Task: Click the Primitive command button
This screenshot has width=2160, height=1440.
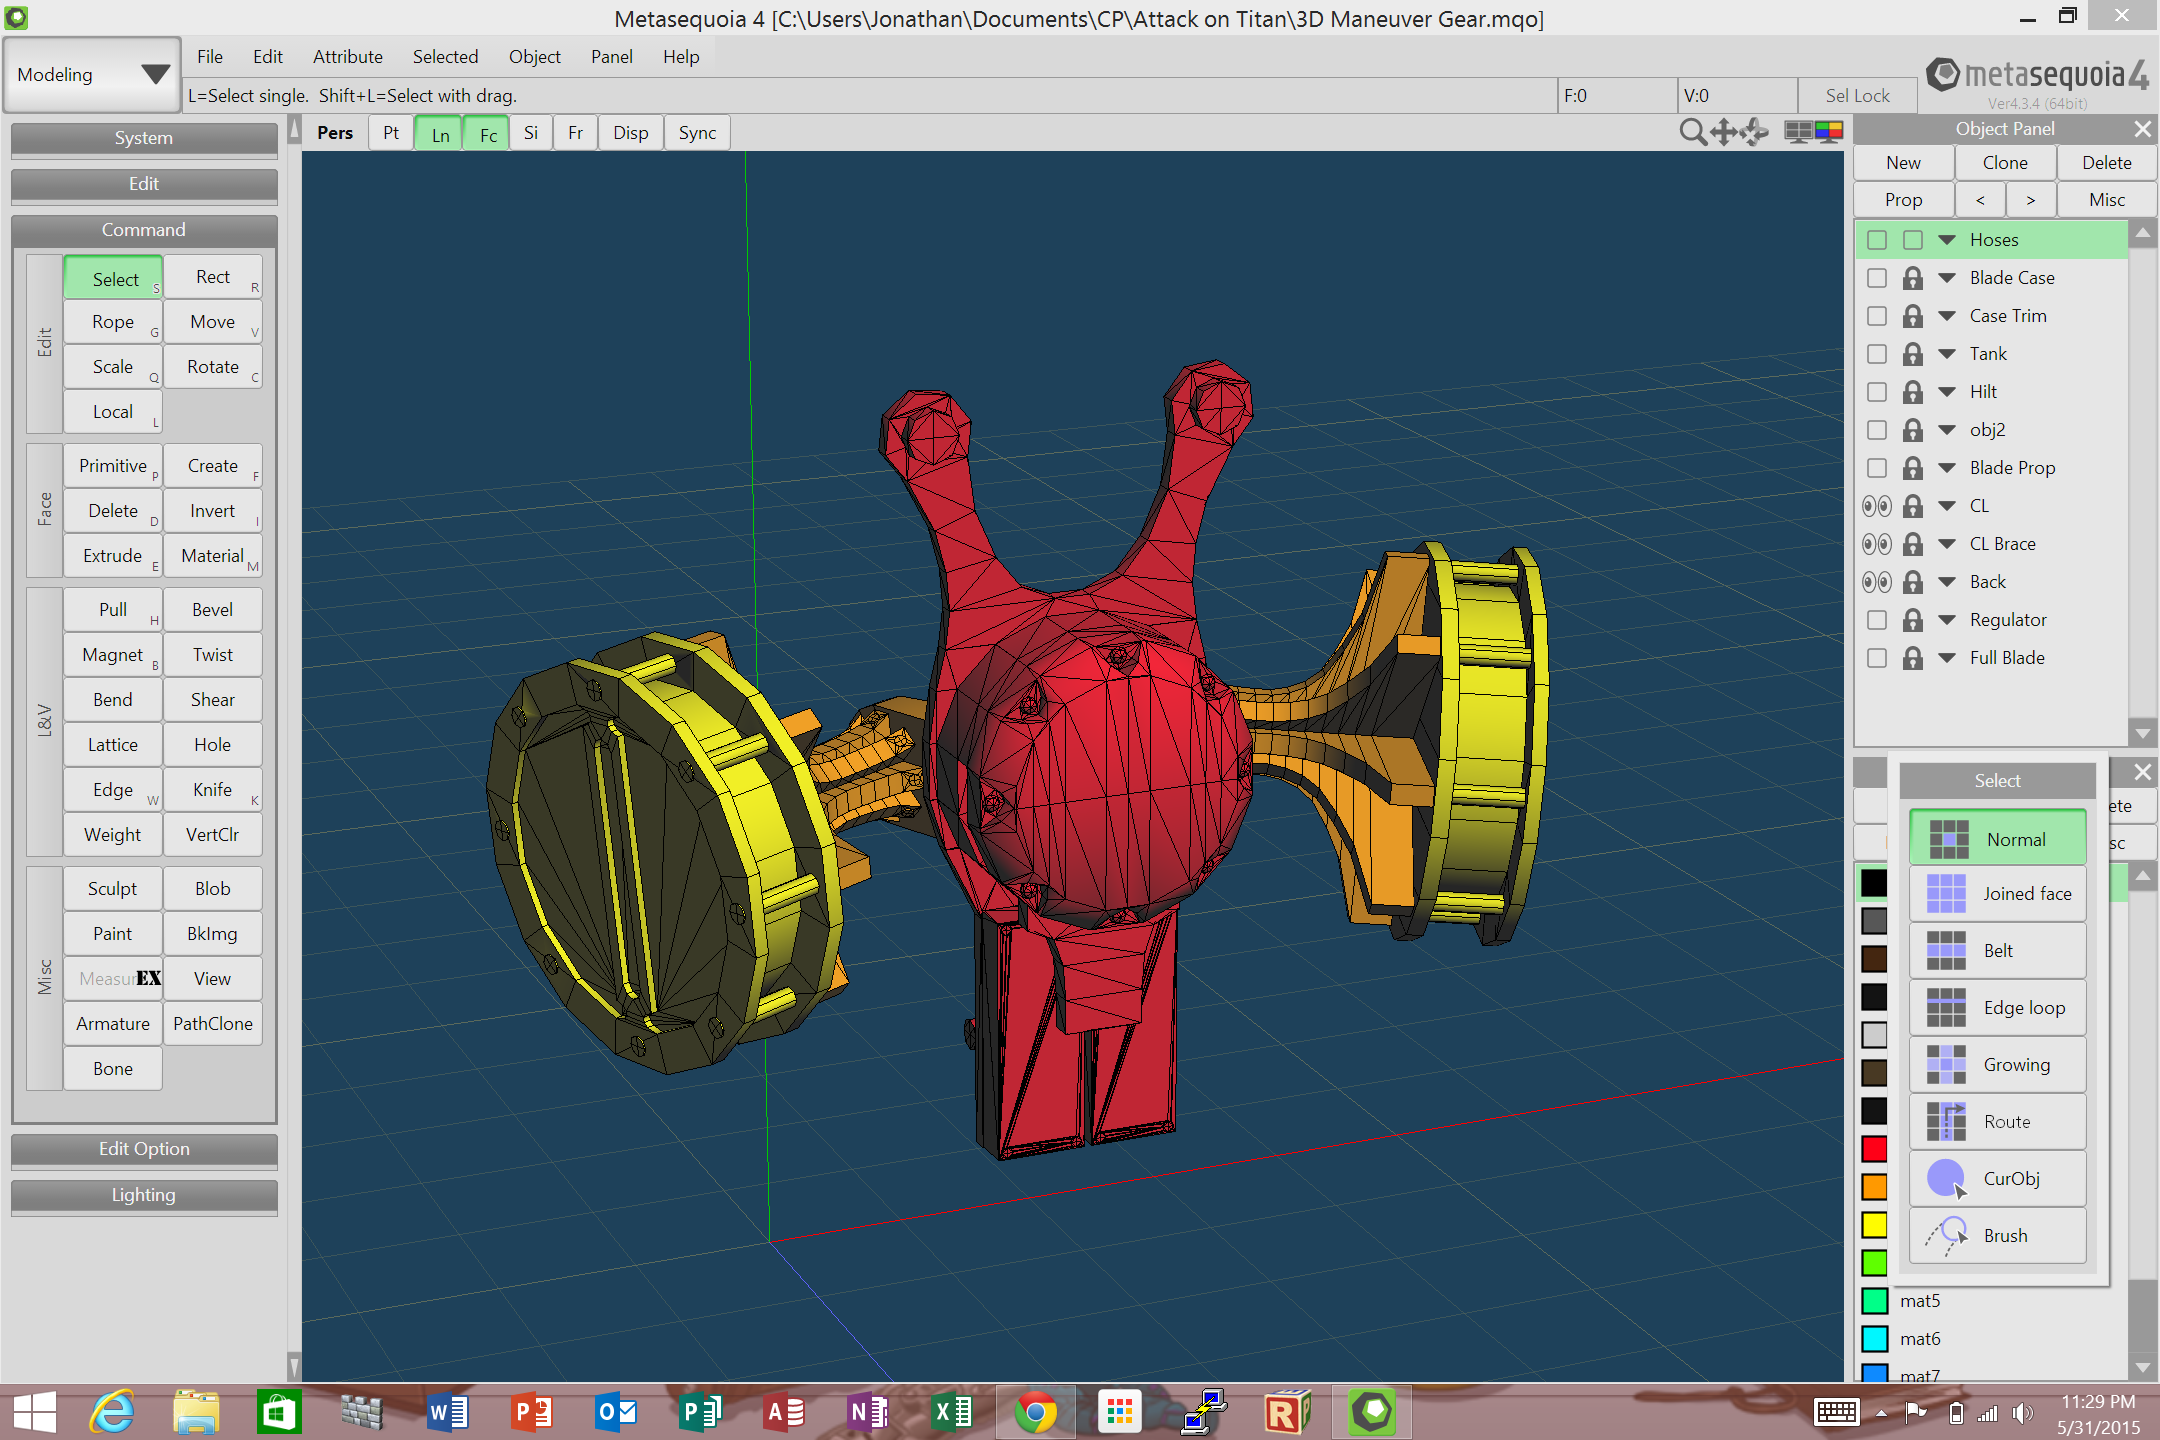Action: click(x=113, y=466)
